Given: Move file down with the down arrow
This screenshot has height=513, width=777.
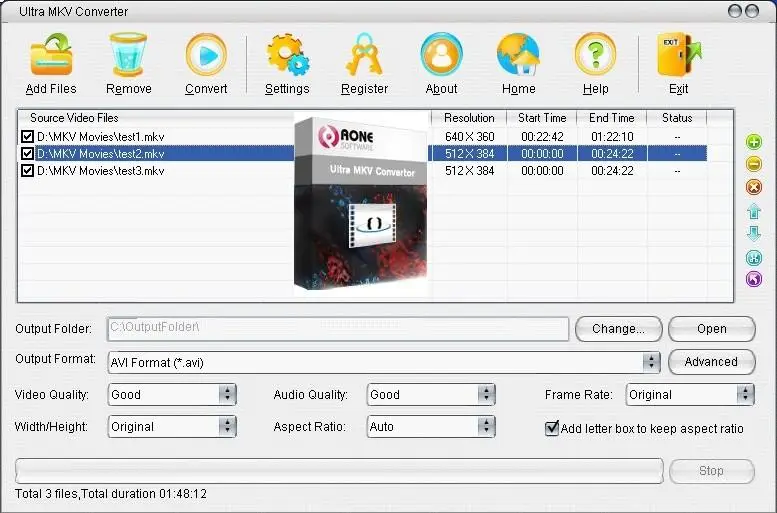Looking at the screenshot, I should pyautogui.click(x=754, y=233).
